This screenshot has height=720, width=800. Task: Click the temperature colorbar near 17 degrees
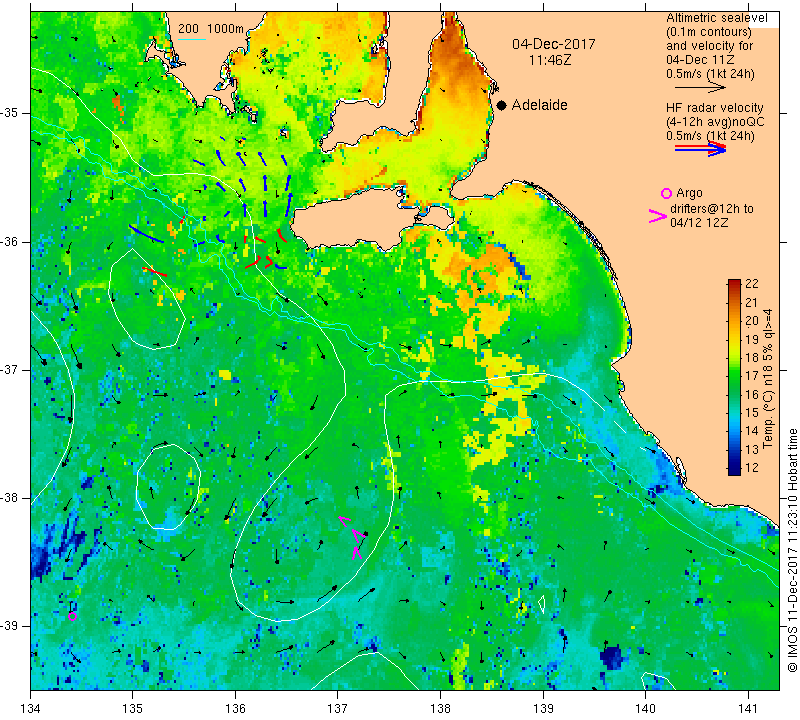pos(734,376)
